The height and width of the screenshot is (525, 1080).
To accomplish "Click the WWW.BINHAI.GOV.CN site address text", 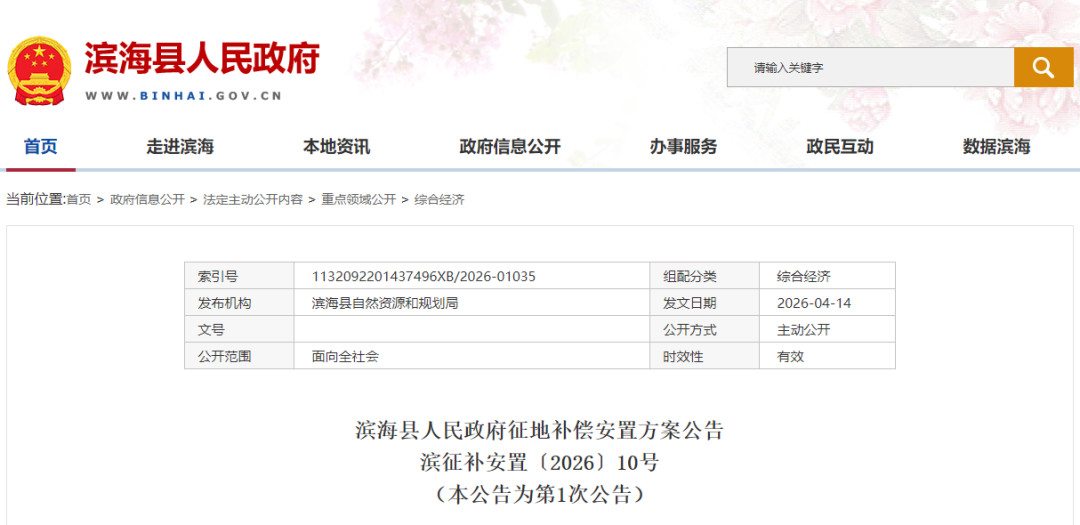I will click(x=183, y=97).
